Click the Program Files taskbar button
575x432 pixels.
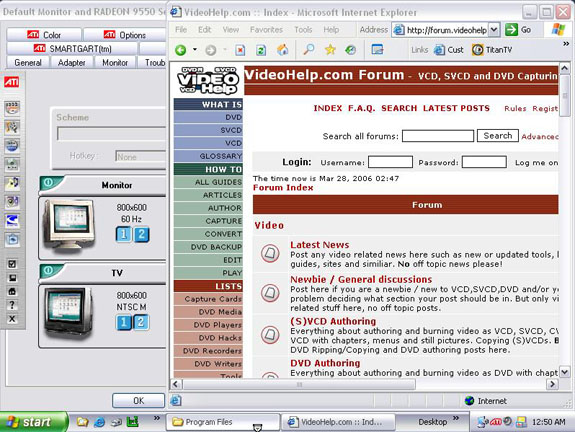tap(223, 422)
